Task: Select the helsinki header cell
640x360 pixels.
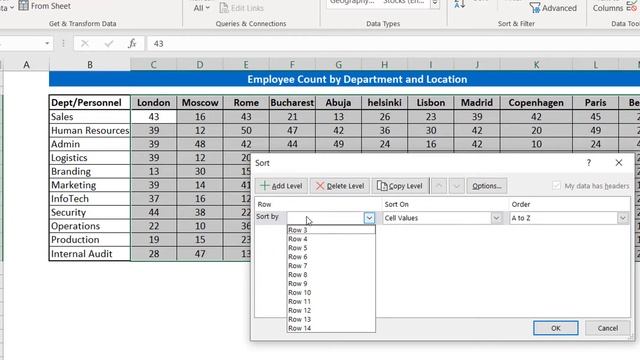Action: coord(384,102)
